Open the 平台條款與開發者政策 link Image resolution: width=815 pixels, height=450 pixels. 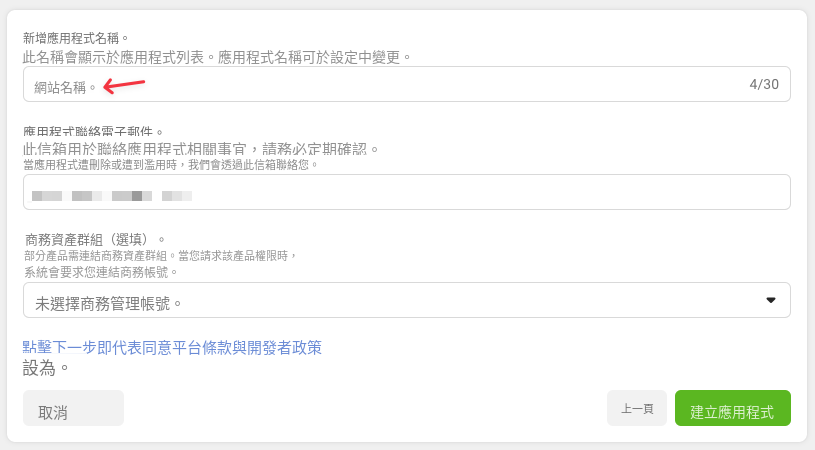(x=172, y=348)
